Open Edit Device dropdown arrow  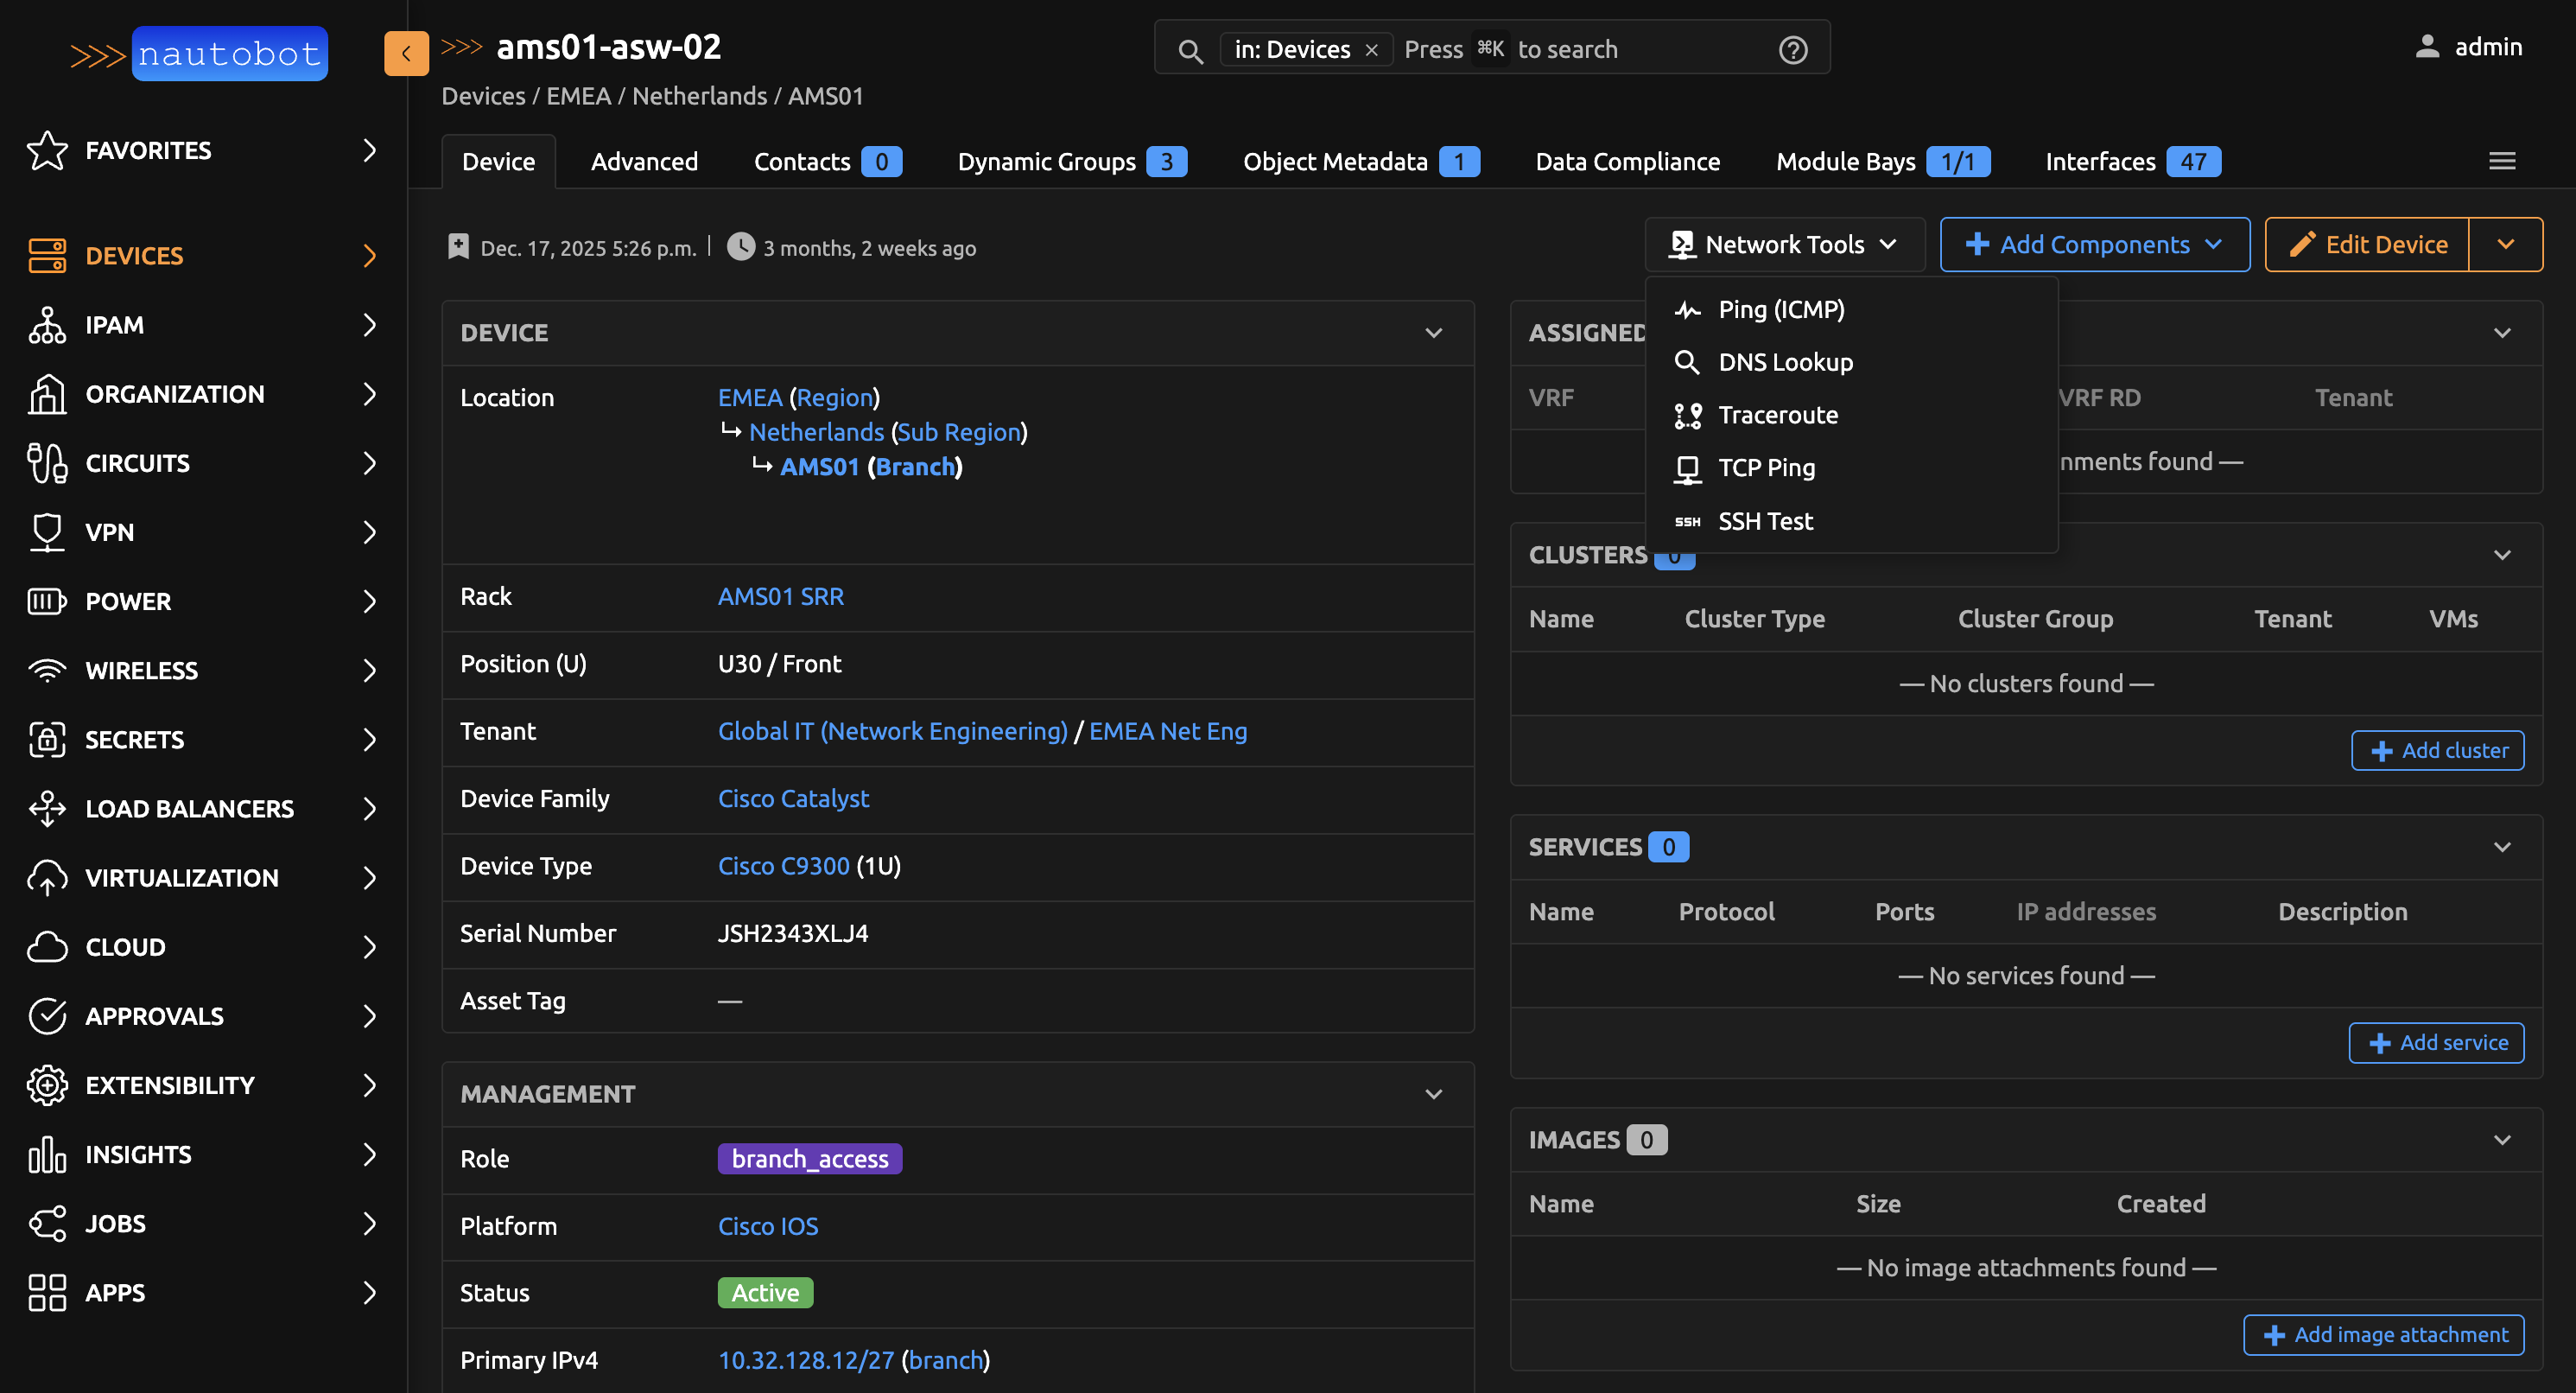tap(2505, 244)
